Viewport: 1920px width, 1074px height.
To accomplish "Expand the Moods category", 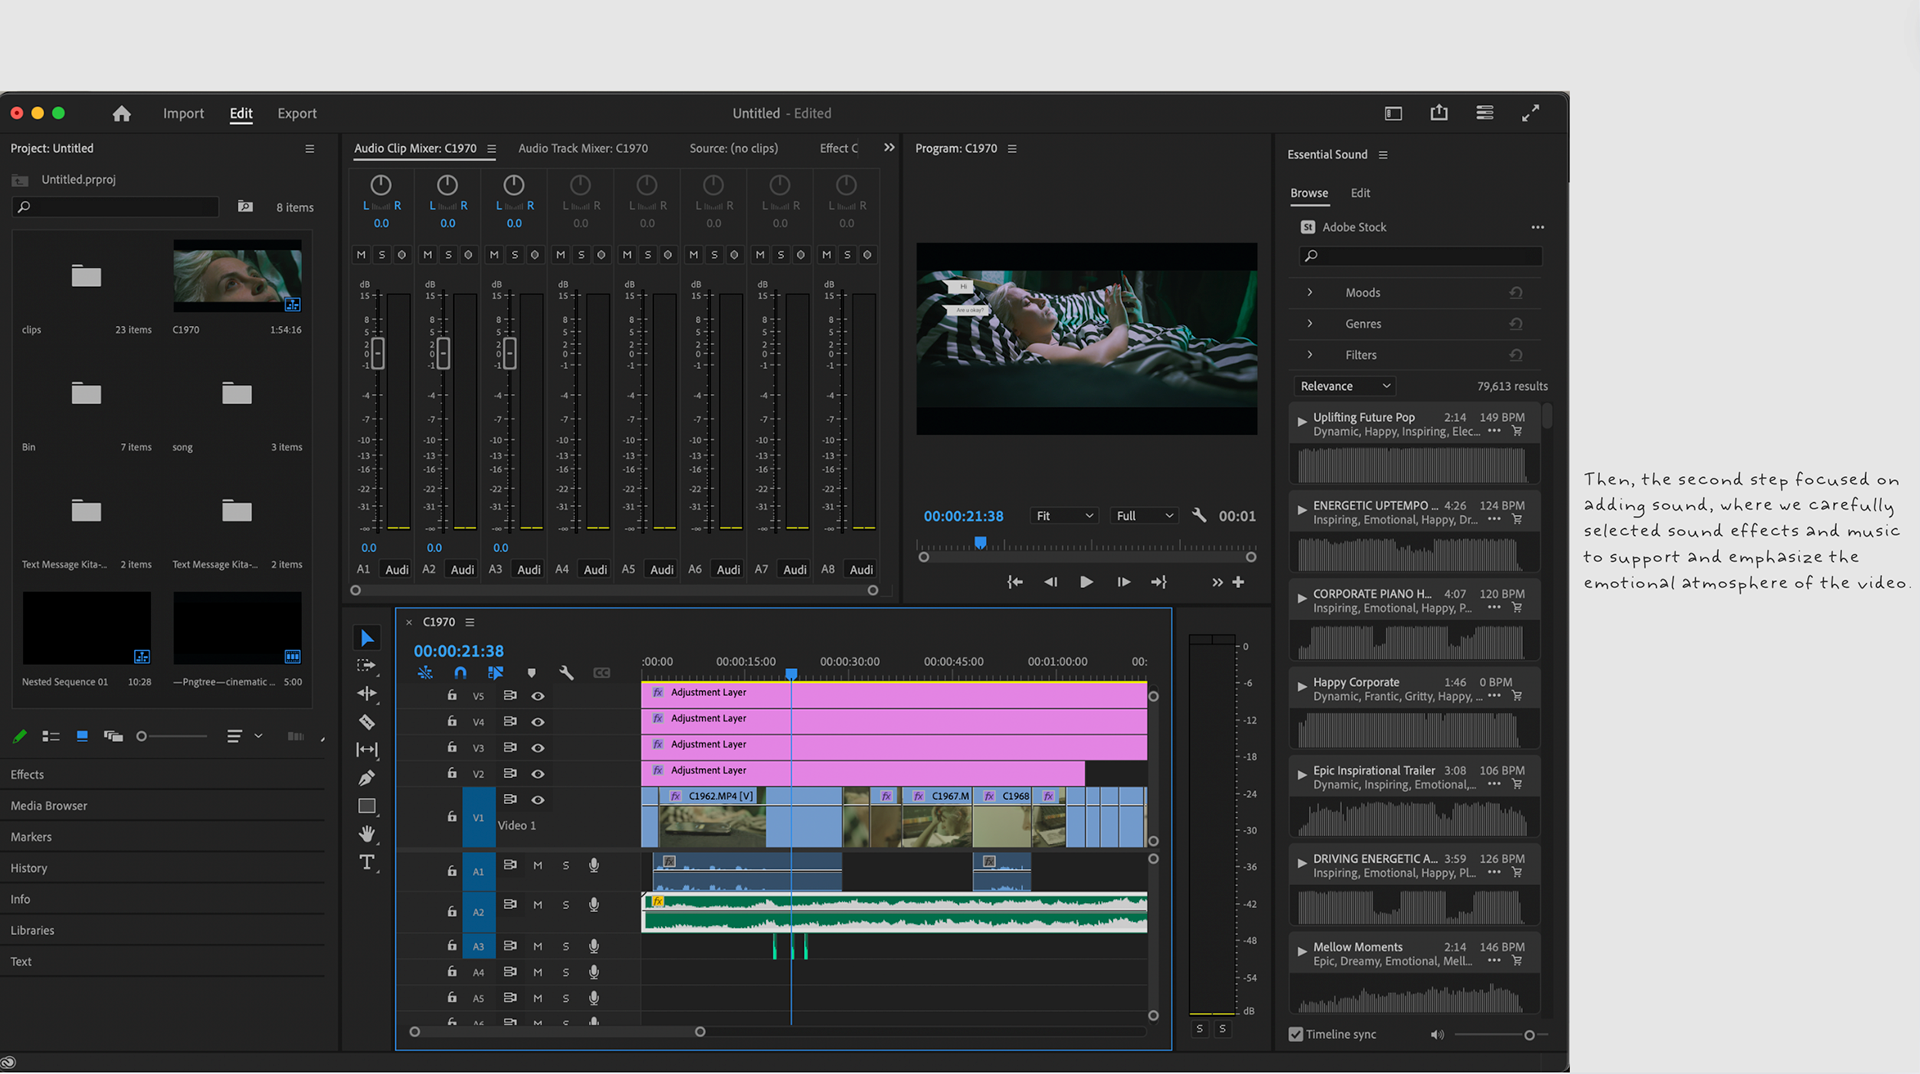I will 1310,293.
